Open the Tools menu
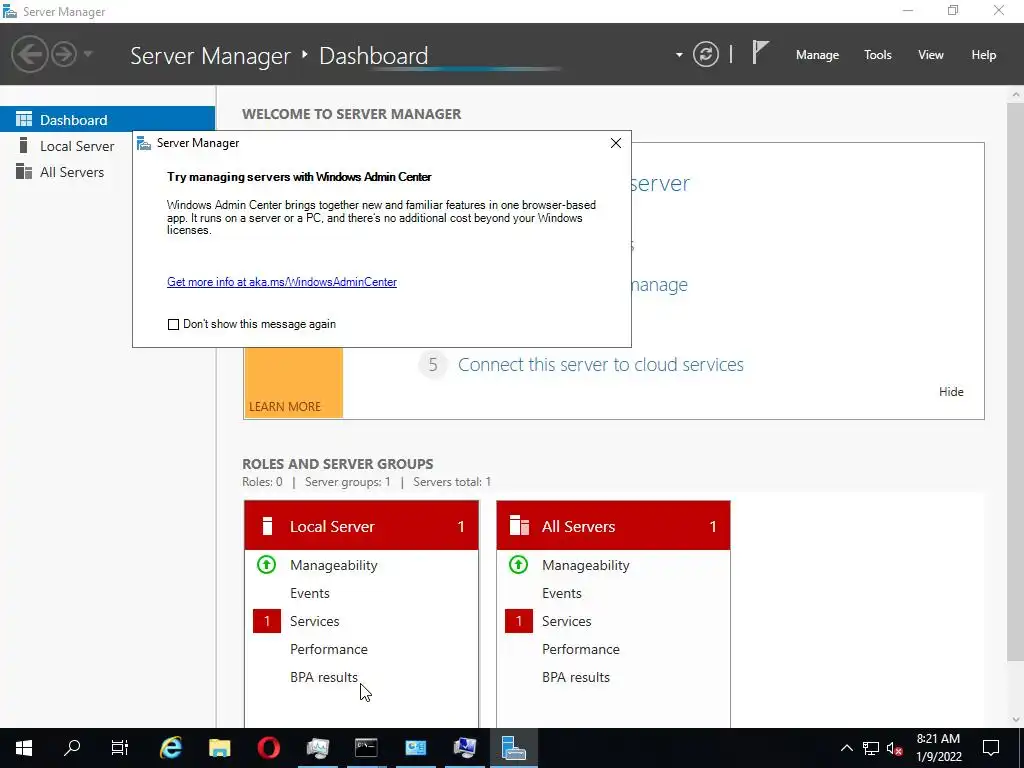The image size is (1024, 768). pos(878,55)
